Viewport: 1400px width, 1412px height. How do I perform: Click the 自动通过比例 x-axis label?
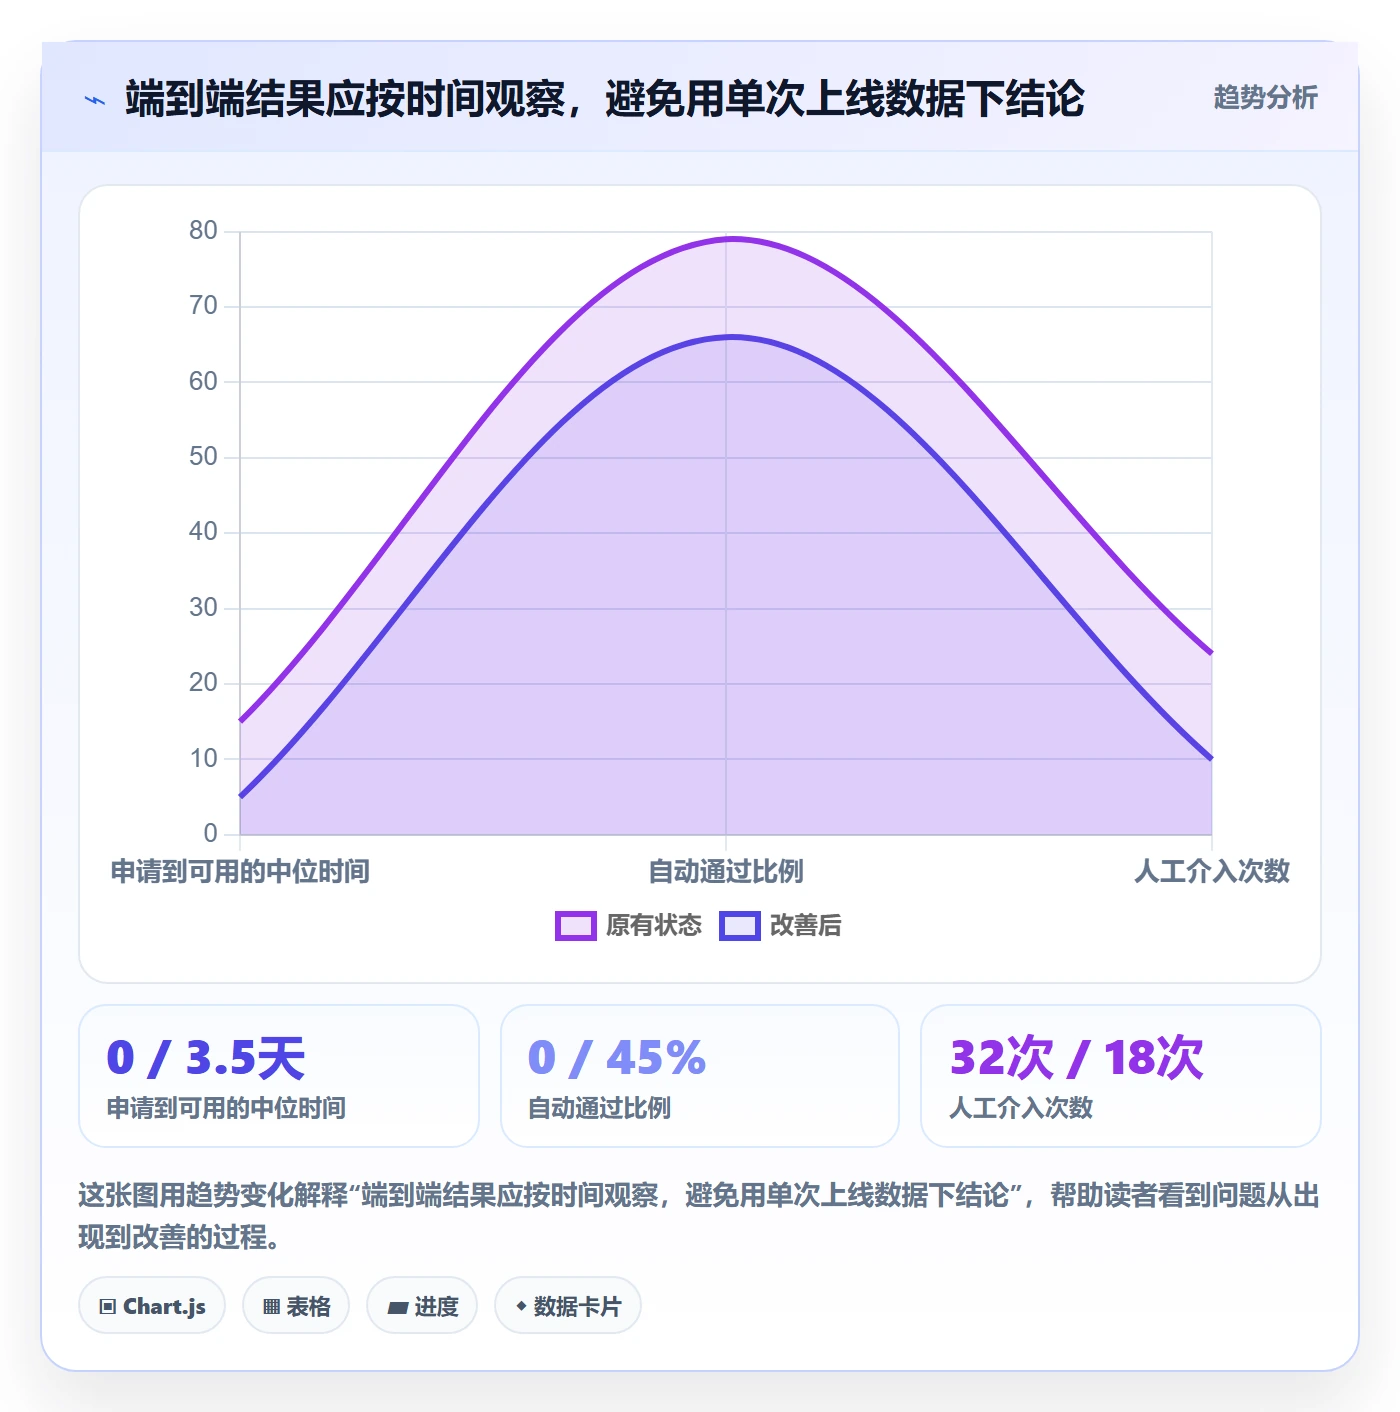[x=726, y=871]
